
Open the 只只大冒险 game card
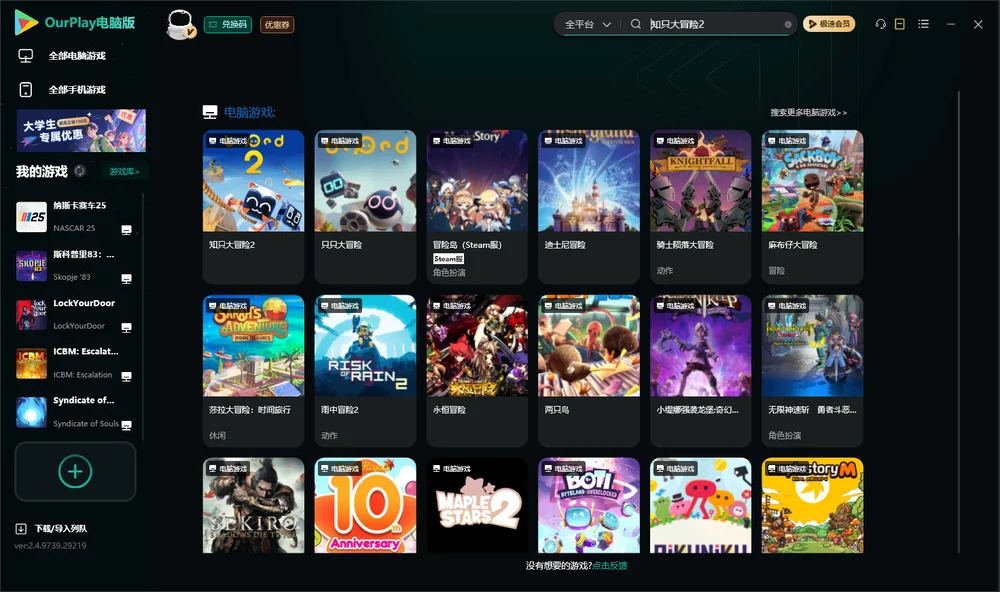coord(365,207)
